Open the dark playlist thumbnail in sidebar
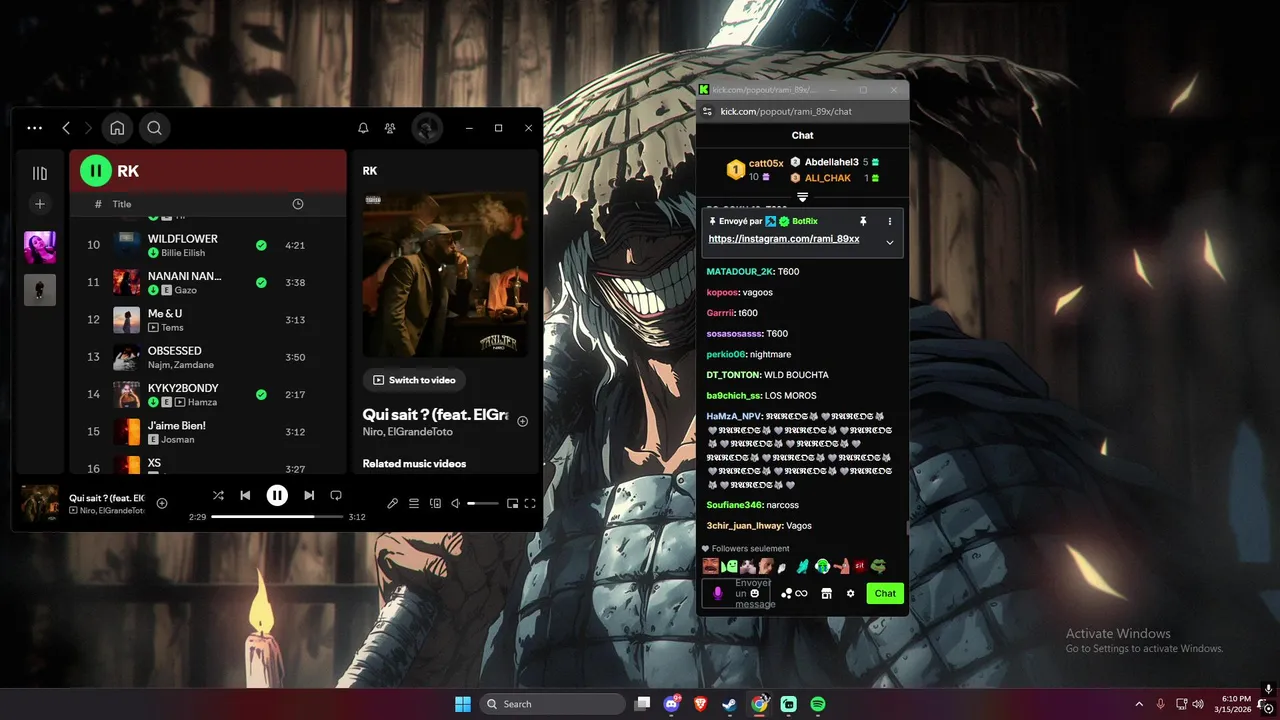Viewport: 1280px width, 720px height. click(40, 290)
